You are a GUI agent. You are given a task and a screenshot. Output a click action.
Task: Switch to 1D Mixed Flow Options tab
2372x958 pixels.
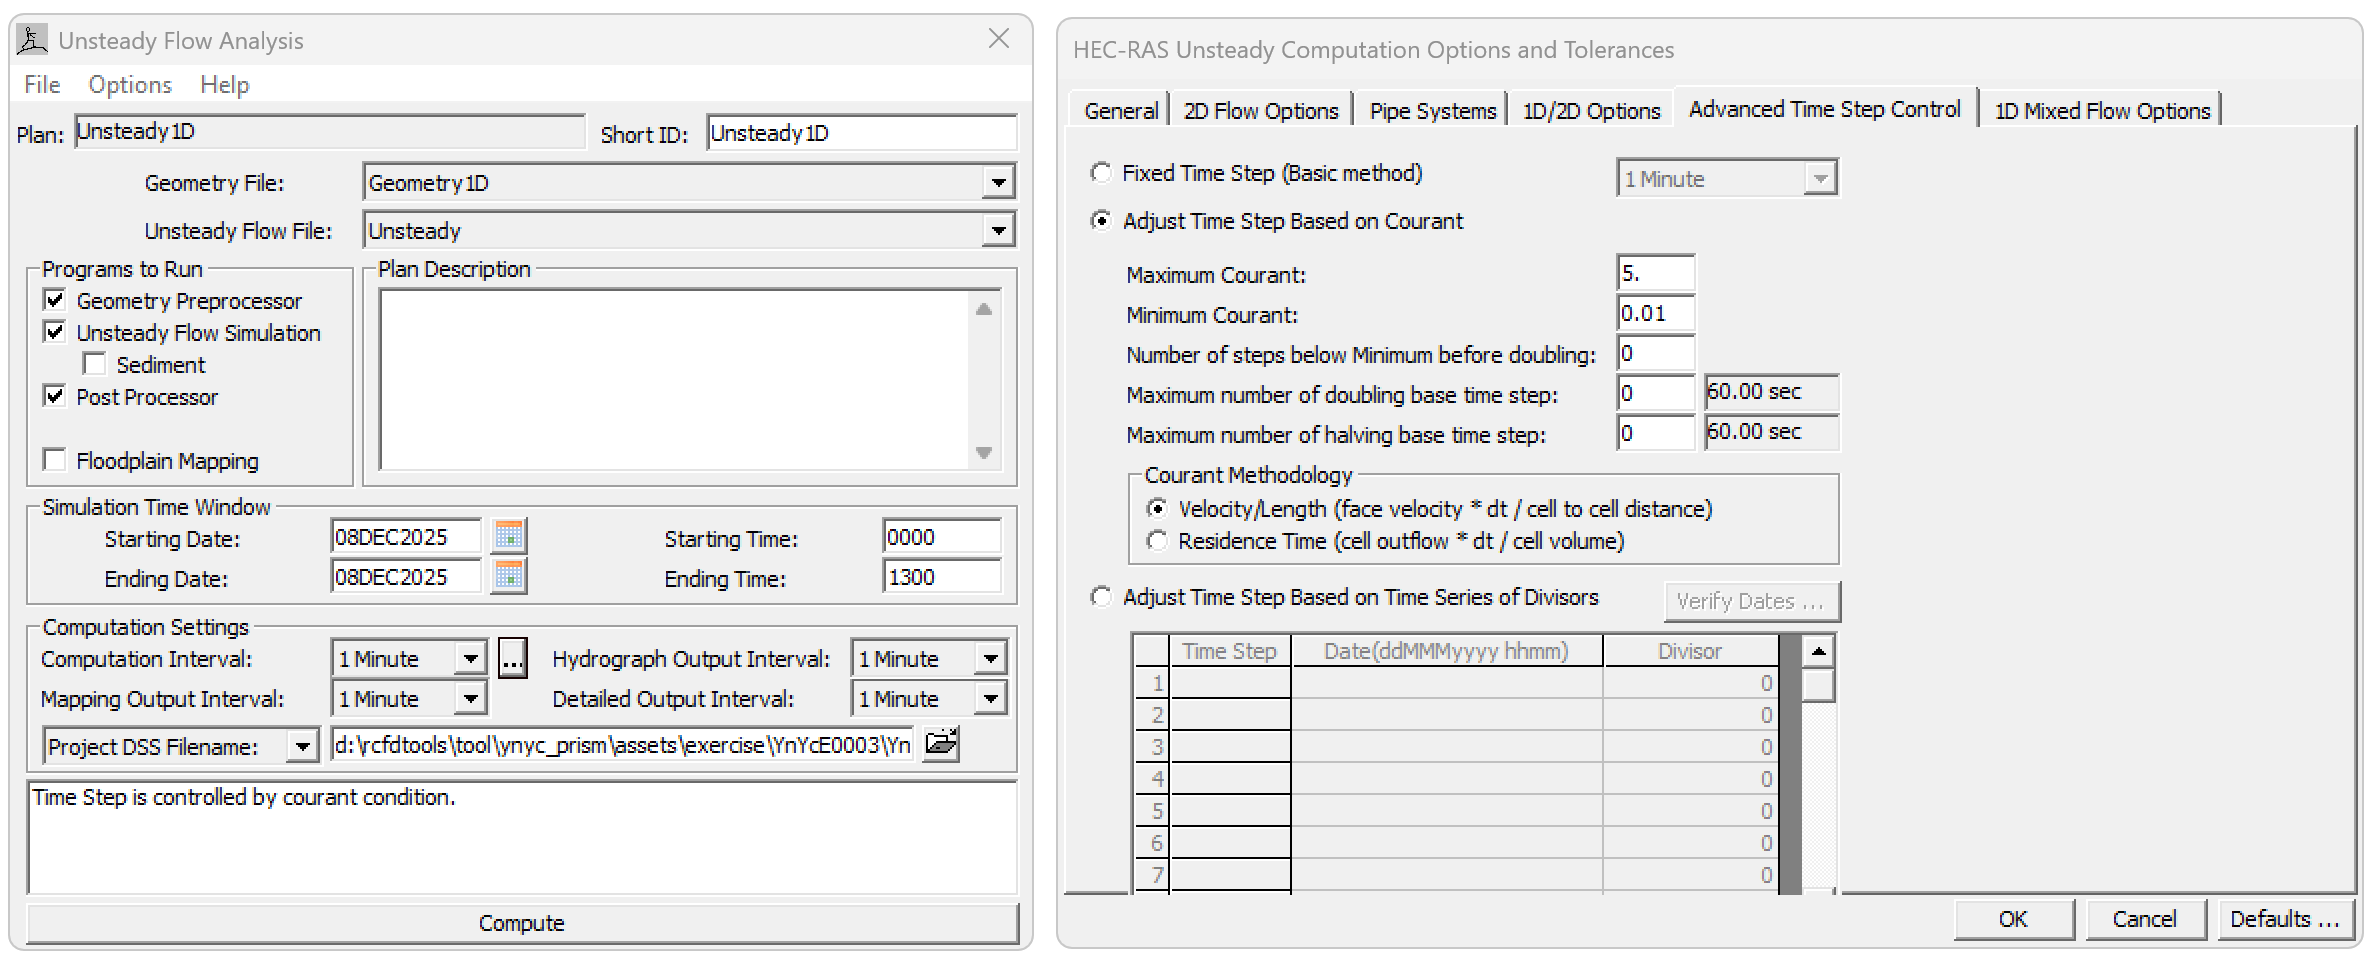tap(2102, 111)
